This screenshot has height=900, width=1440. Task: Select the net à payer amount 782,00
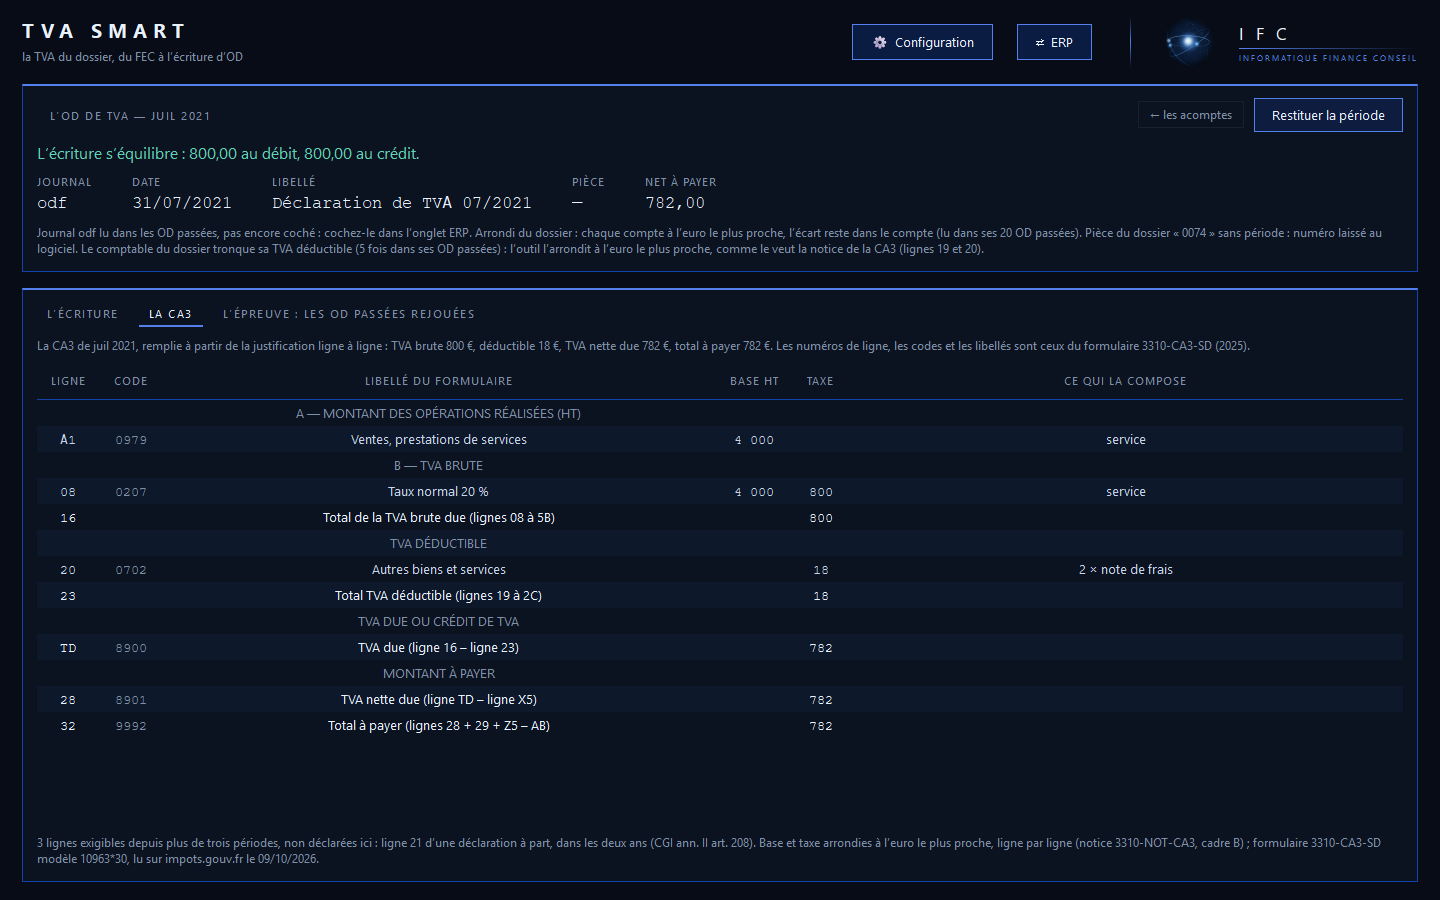(675, 203)
